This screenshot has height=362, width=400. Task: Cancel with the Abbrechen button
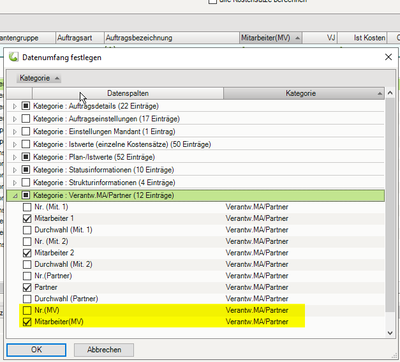point(104,350)
